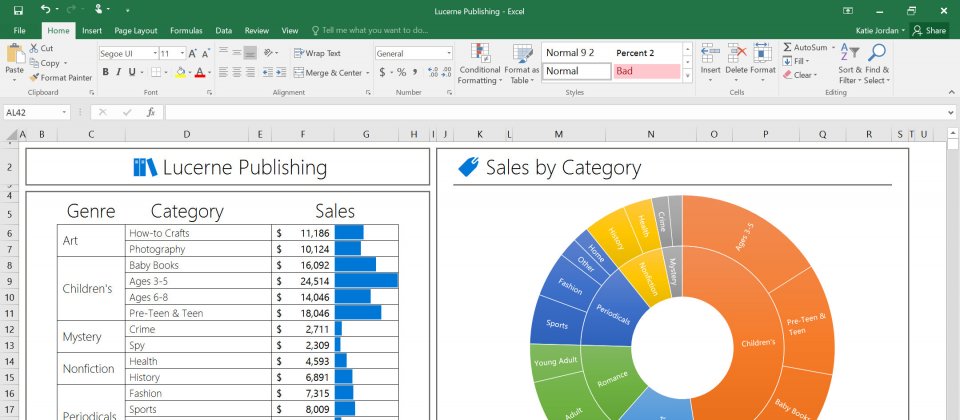Image resolution: width=960 pixels, height=420 pixels.
Task: Open the font size 11 dropdown
Action: pyautogui.click(x=182, y=54)
